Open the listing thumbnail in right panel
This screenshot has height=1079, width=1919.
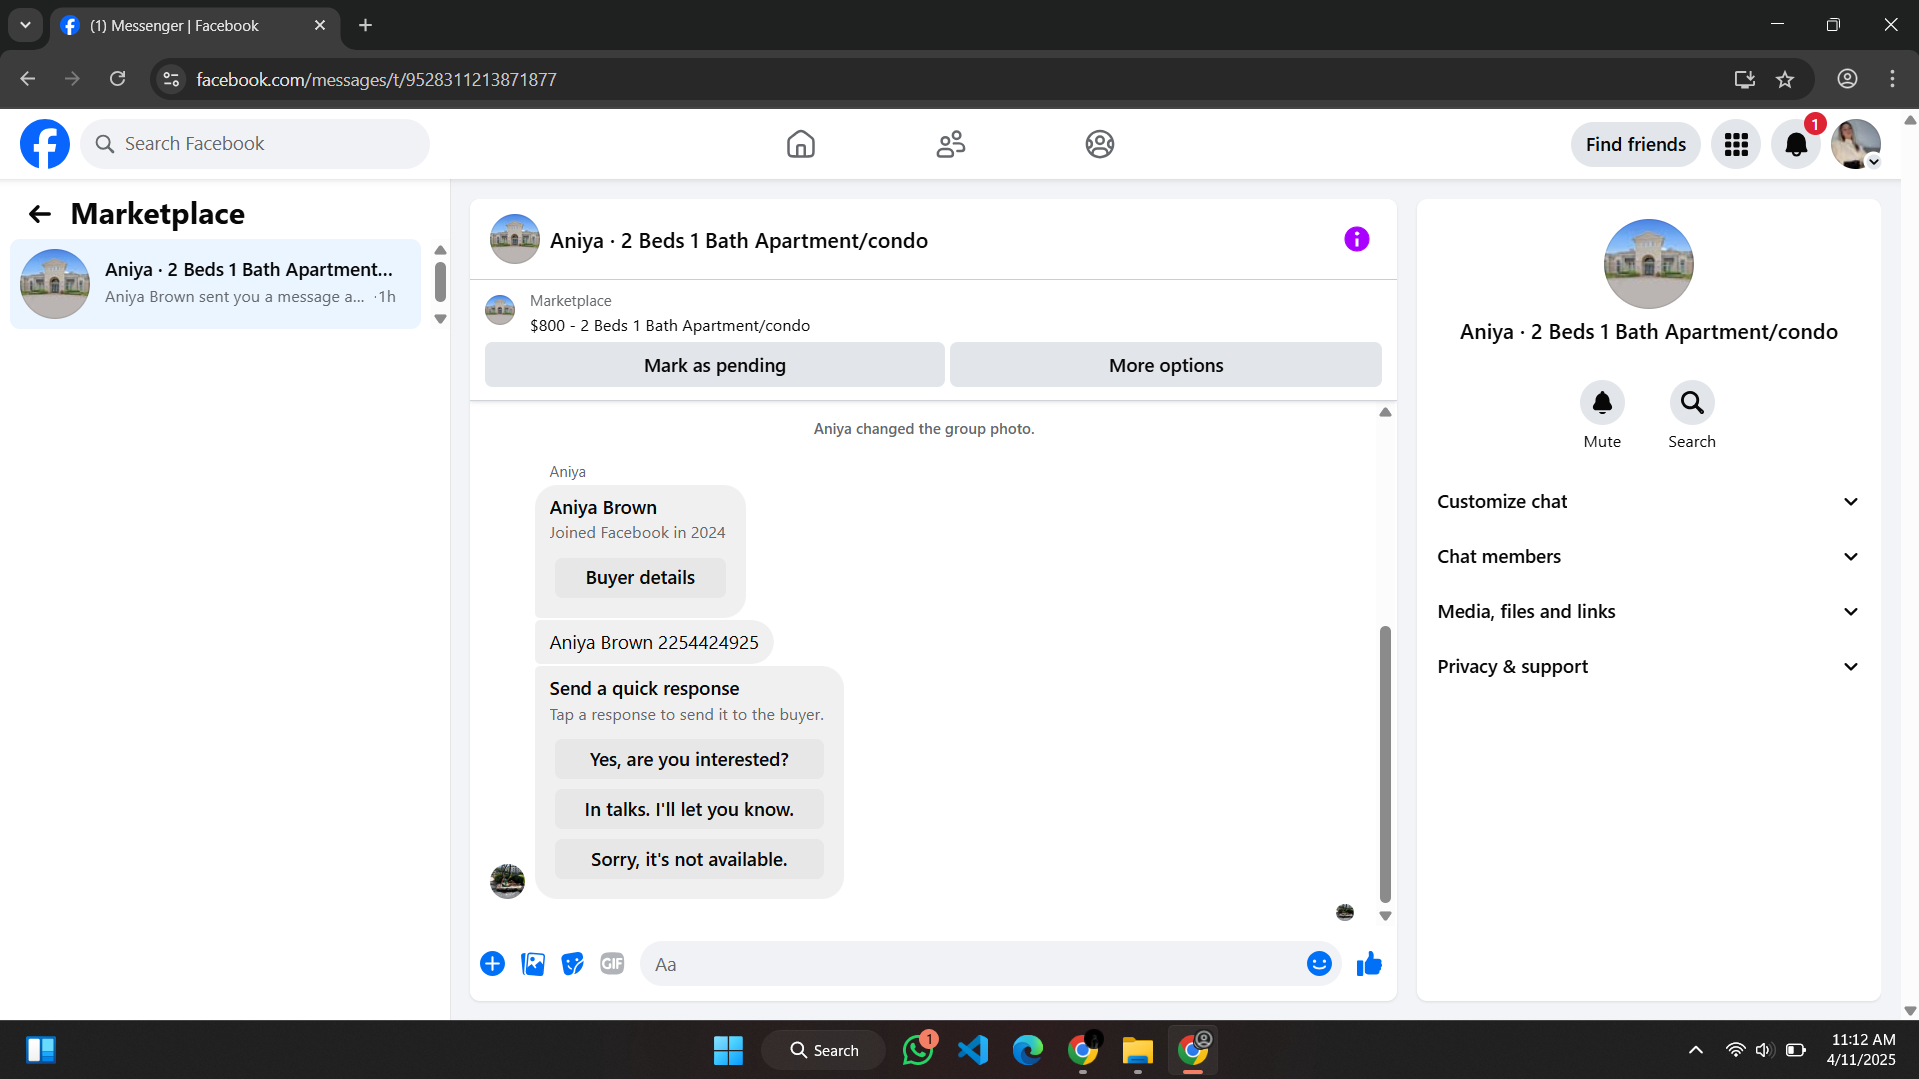[1648, 264]
